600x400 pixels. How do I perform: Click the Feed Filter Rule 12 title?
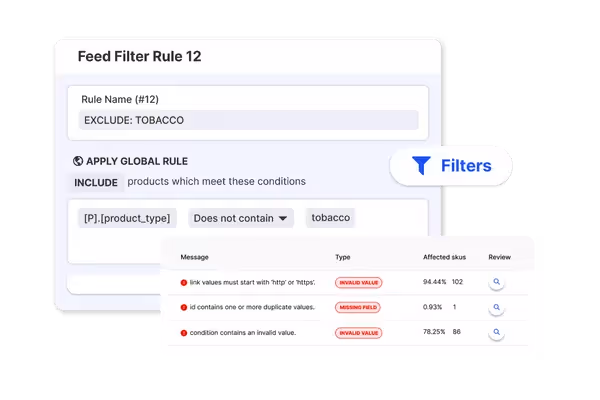tap(139, 56)
